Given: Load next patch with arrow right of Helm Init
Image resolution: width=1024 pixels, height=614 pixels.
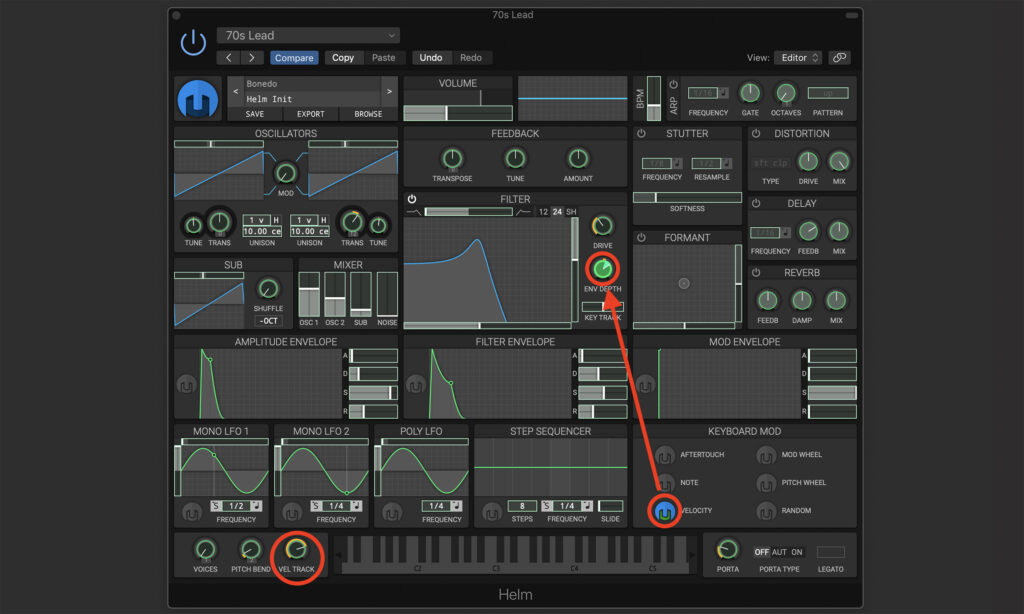Looking at the screenshot, I should 389,91.
